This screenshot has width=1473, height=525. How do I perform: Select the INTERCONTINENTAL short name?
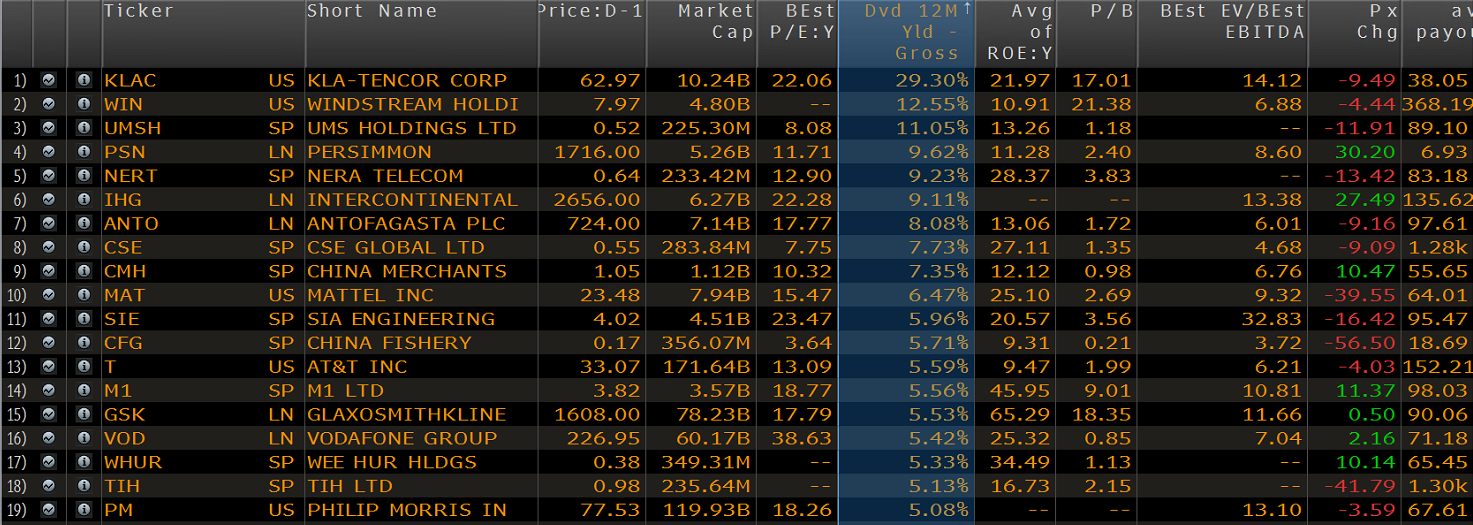[413, 200]
